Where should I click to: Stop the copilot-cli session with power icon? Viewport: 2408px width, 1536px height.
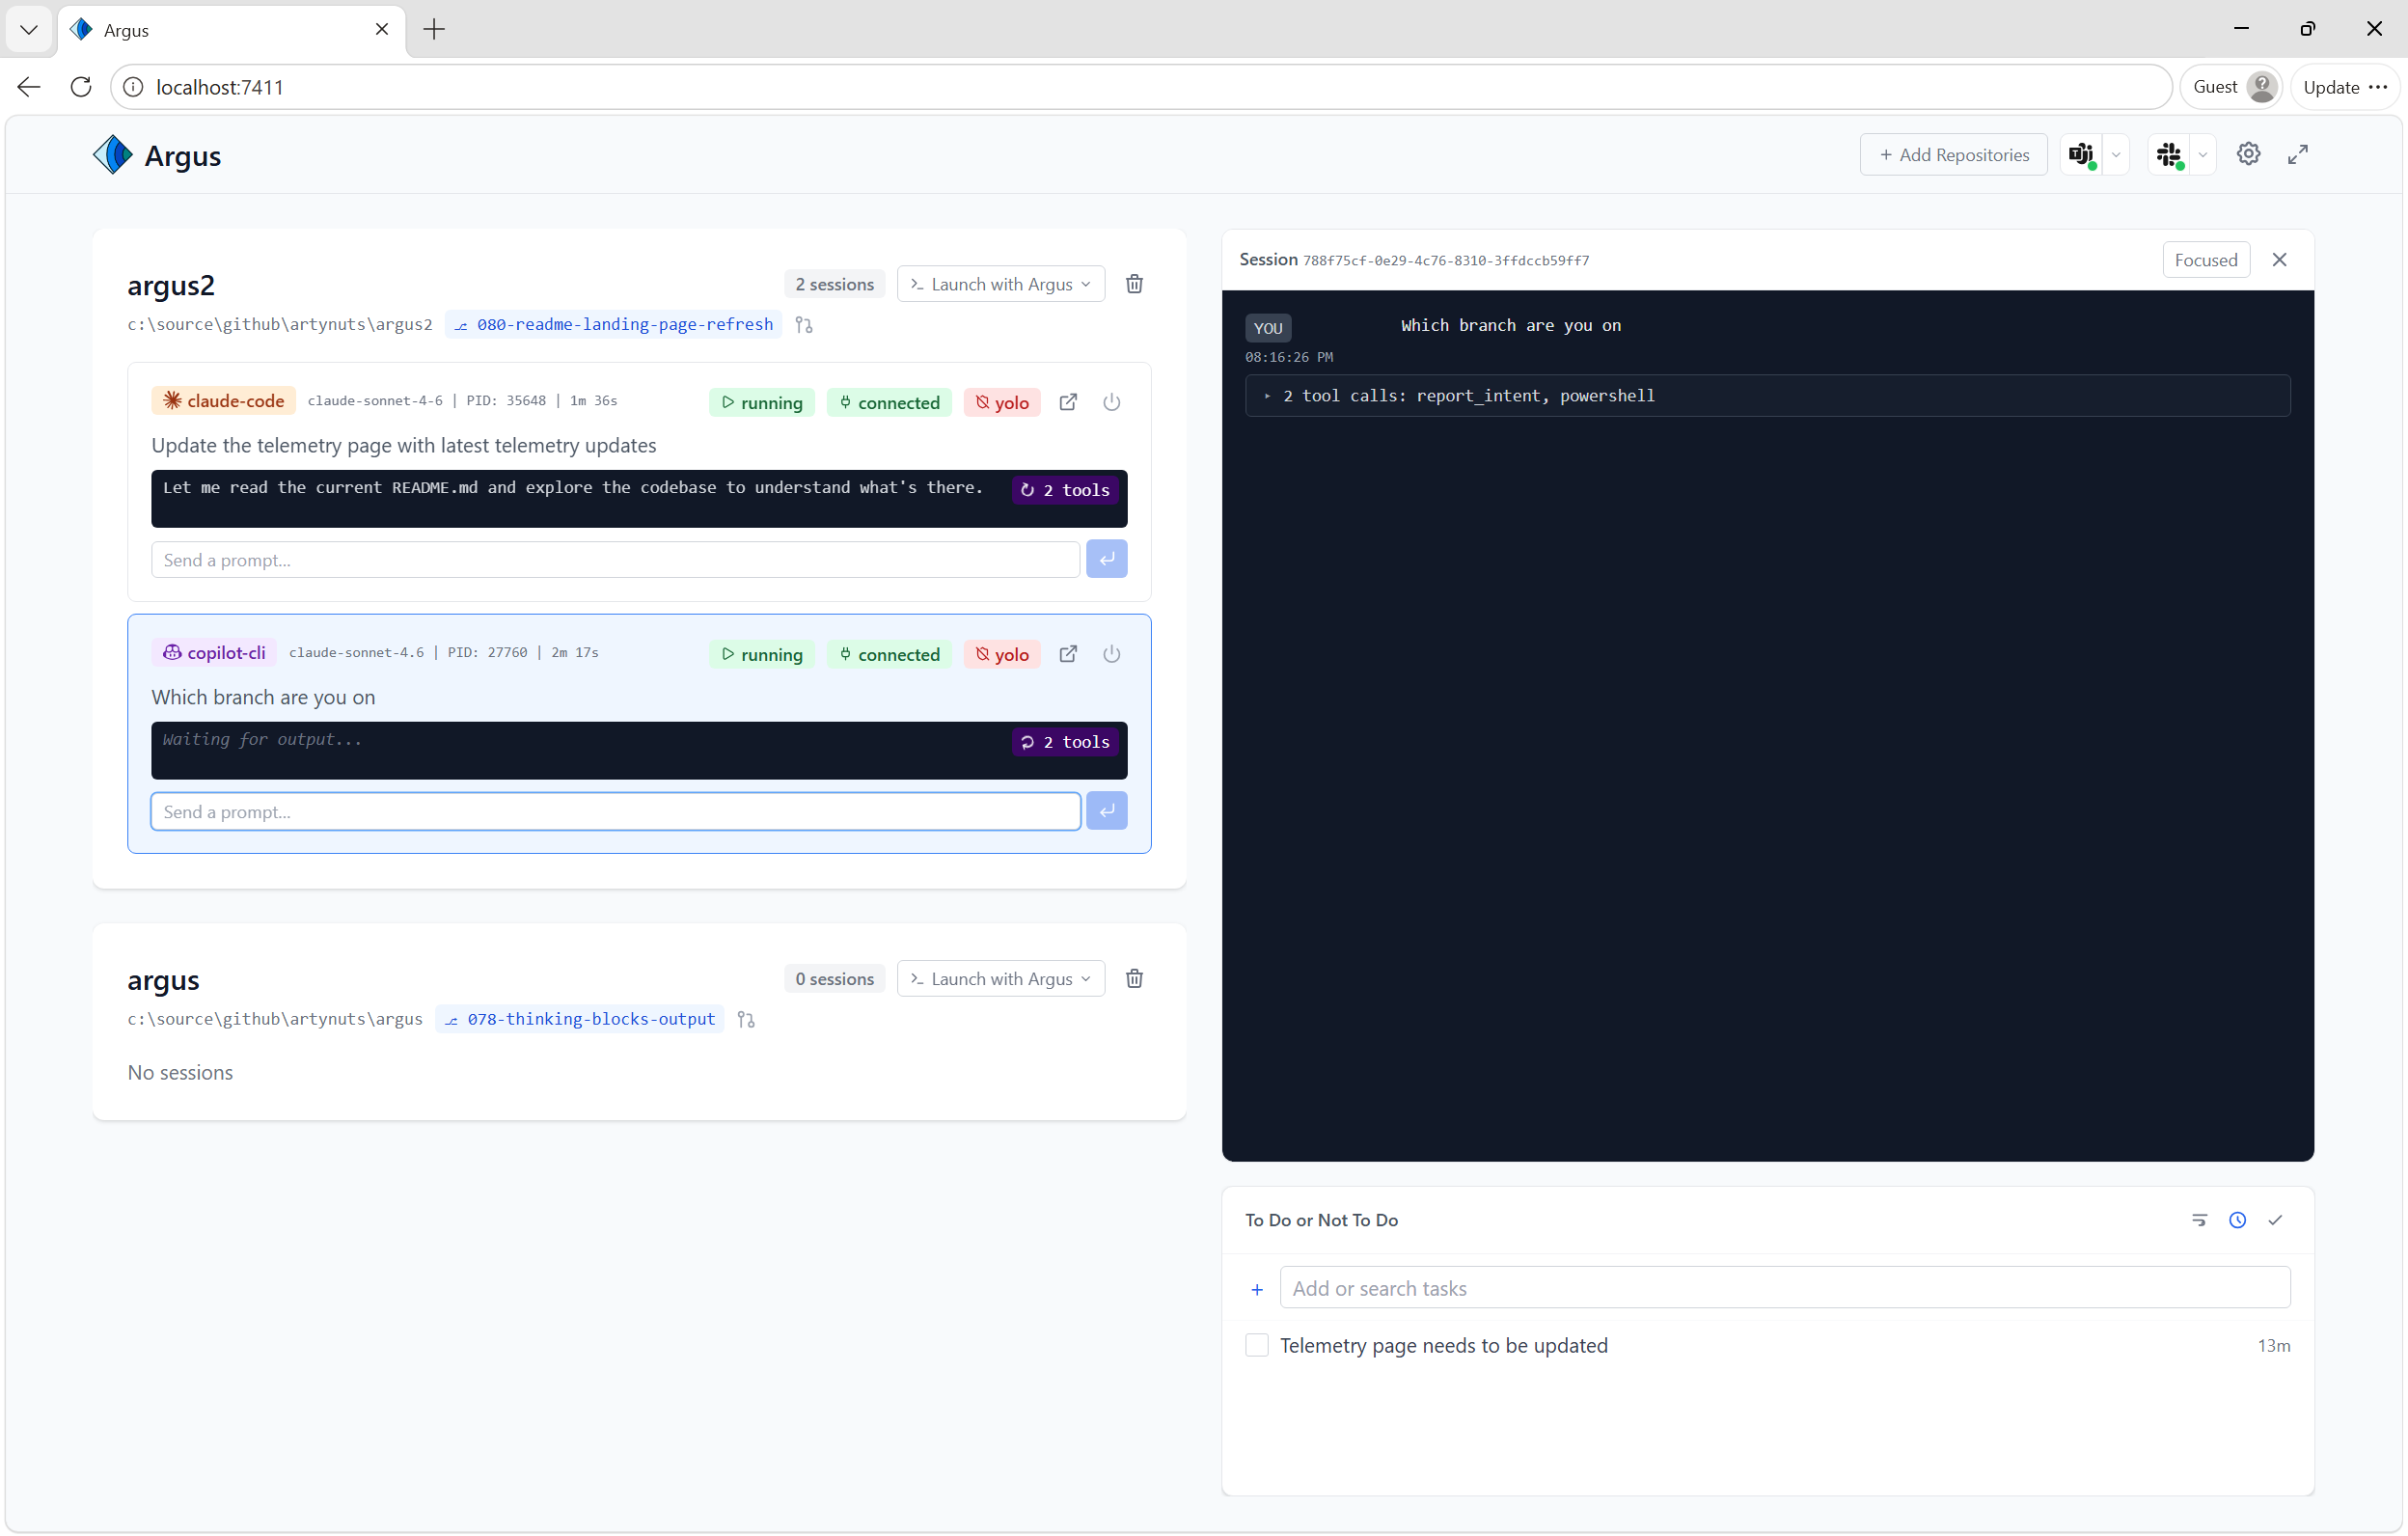[x=1112, y=654]
